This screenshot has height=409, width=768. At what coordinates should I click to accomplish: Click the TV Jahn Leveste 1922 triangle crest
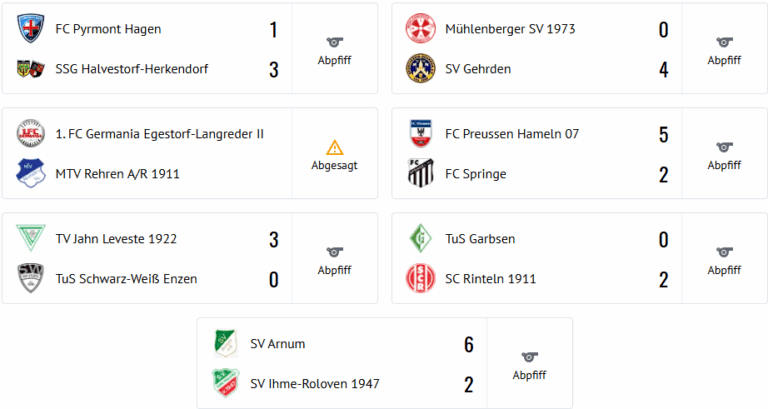coord(31,238)
